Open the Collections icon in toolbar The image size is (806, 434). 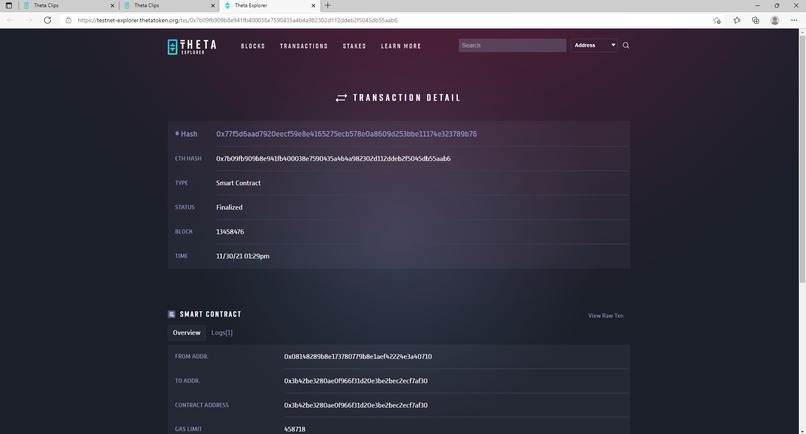[x=755, y=20]
